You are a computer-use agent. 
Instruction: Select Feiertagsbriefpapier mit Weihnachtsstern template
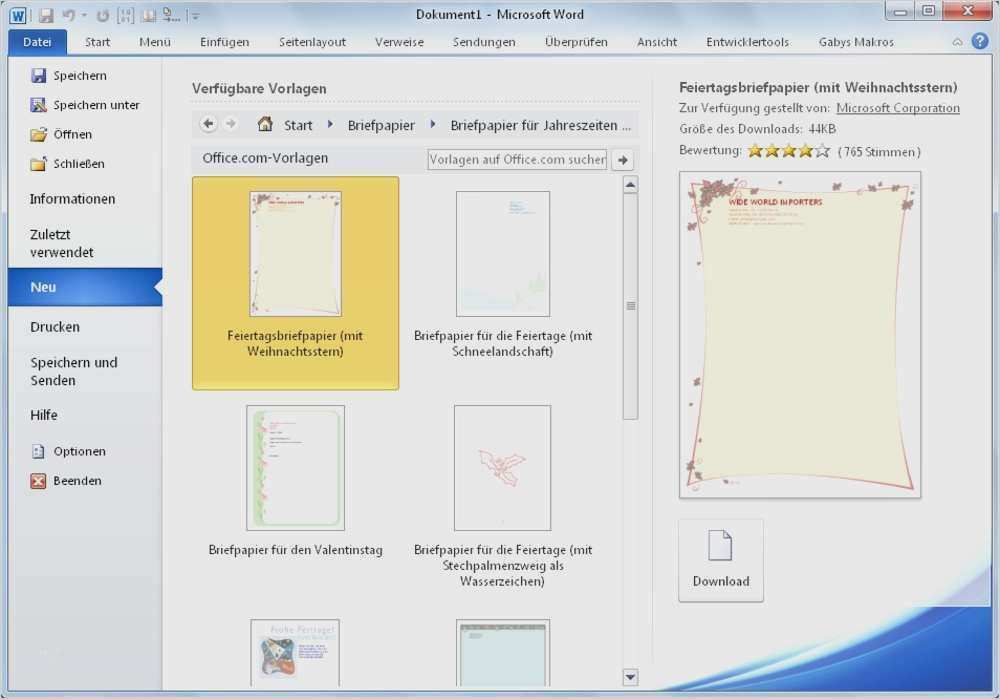[x=295, y=283]
